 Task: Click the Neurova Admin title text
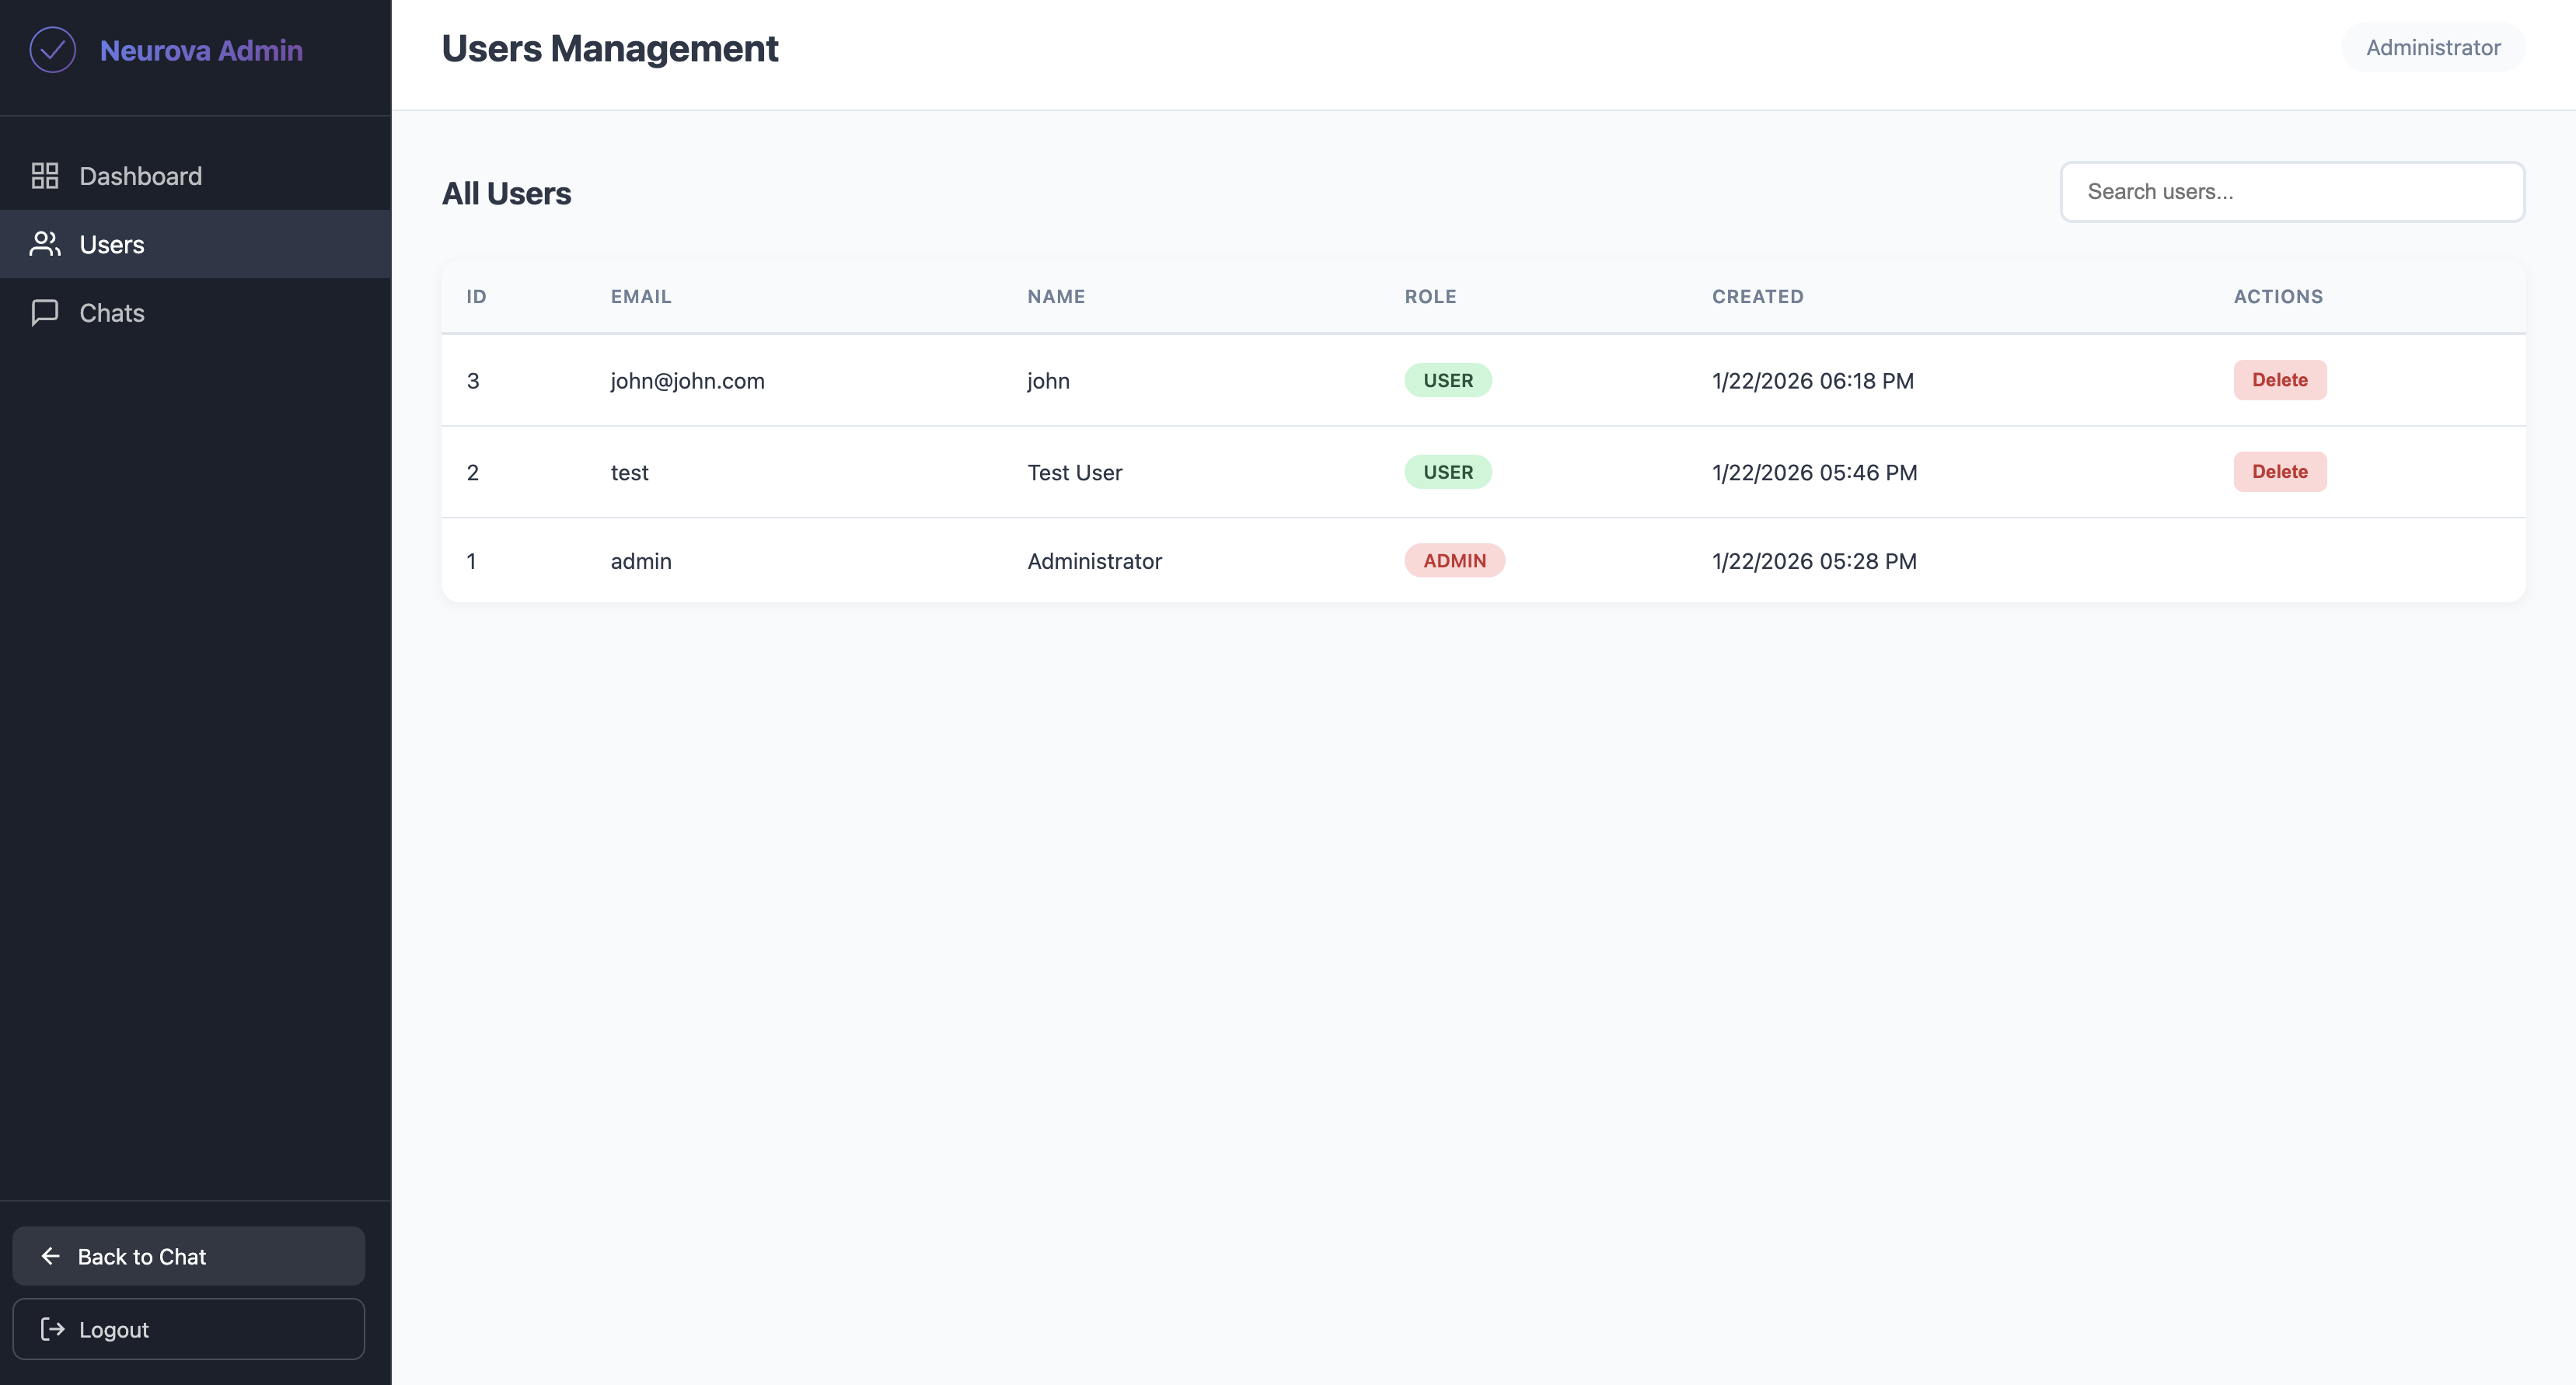201,50
